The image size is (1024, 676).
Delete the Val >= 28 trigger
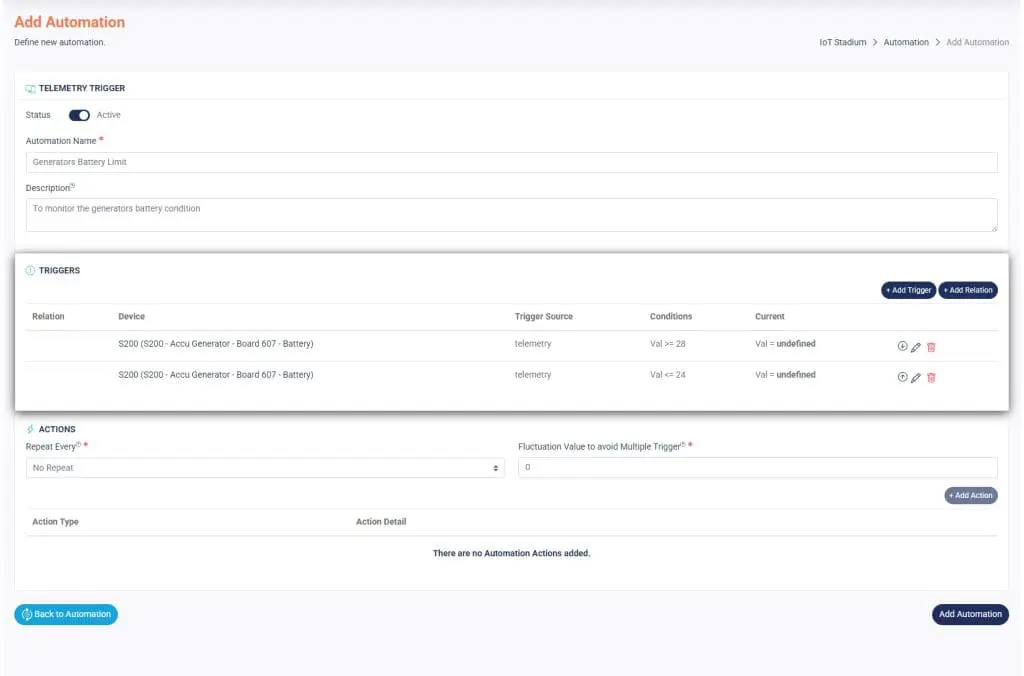(931, 347)
